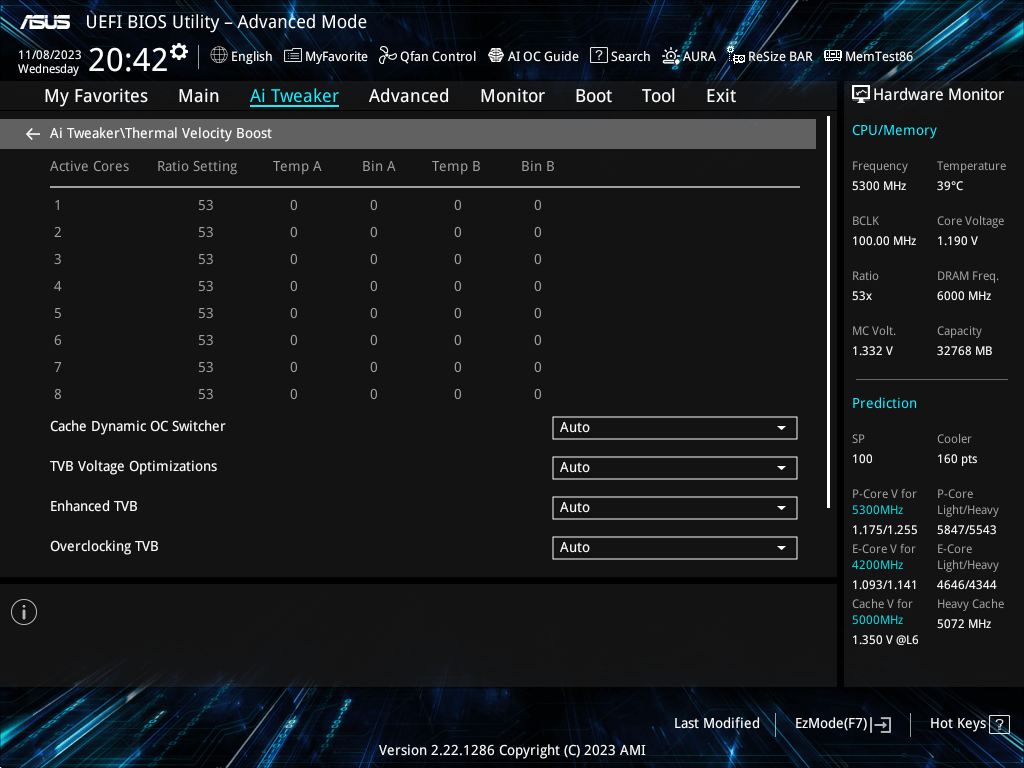Click the 5300MHz P-Core prediction link
This screenshot has width=1024, height=768.
tap(878, 510)
